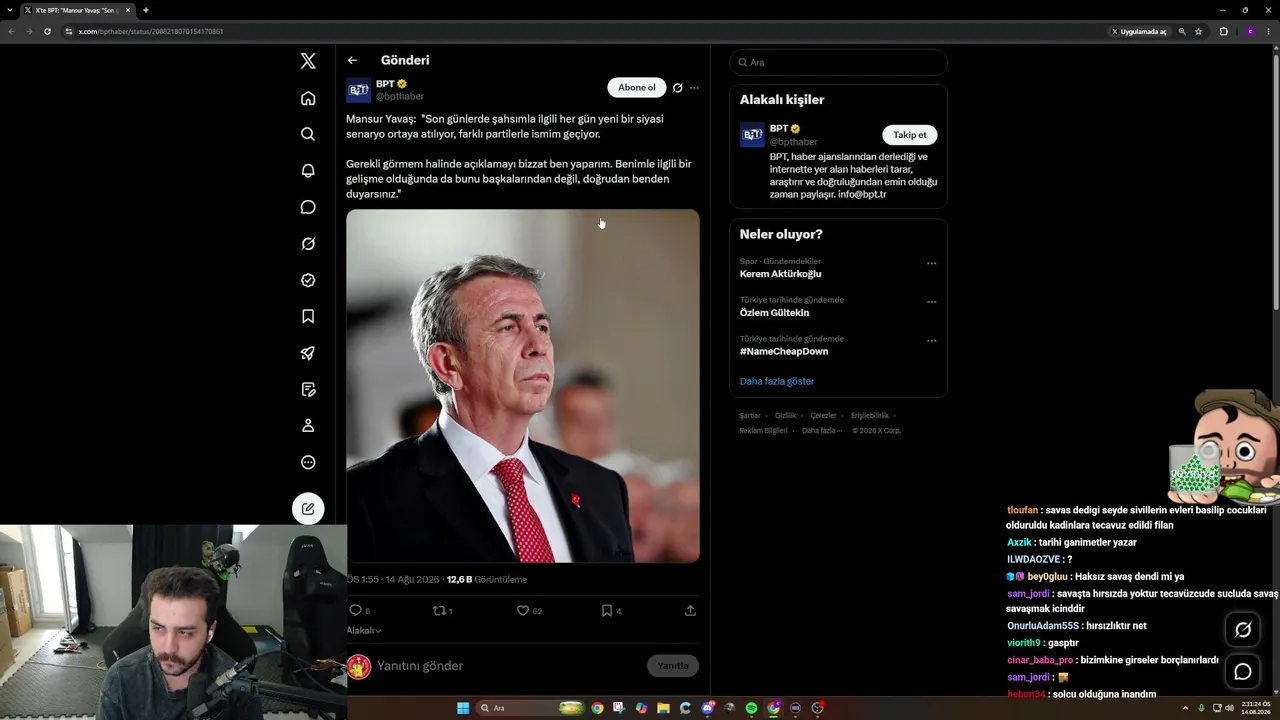Open Profile person icon in sidebar
The image size is (1280, 720).
click(x=308, y=426)
